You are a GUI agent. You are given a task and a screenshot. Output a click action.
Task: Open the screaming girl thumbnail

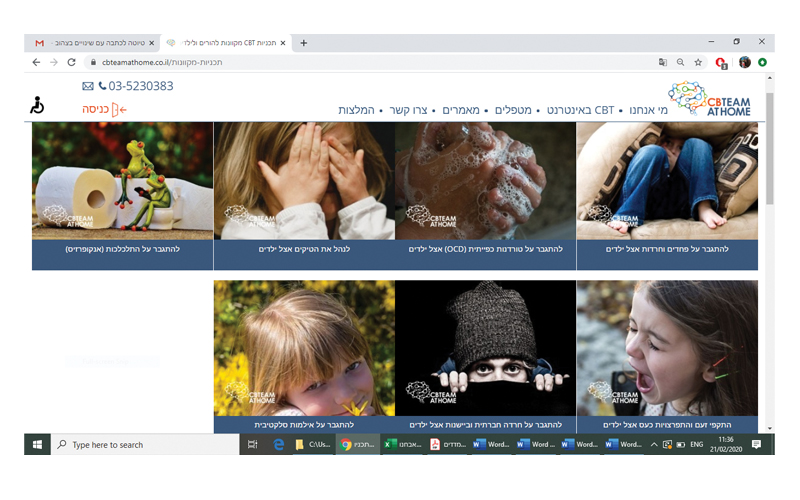click(x=667, y=348)
